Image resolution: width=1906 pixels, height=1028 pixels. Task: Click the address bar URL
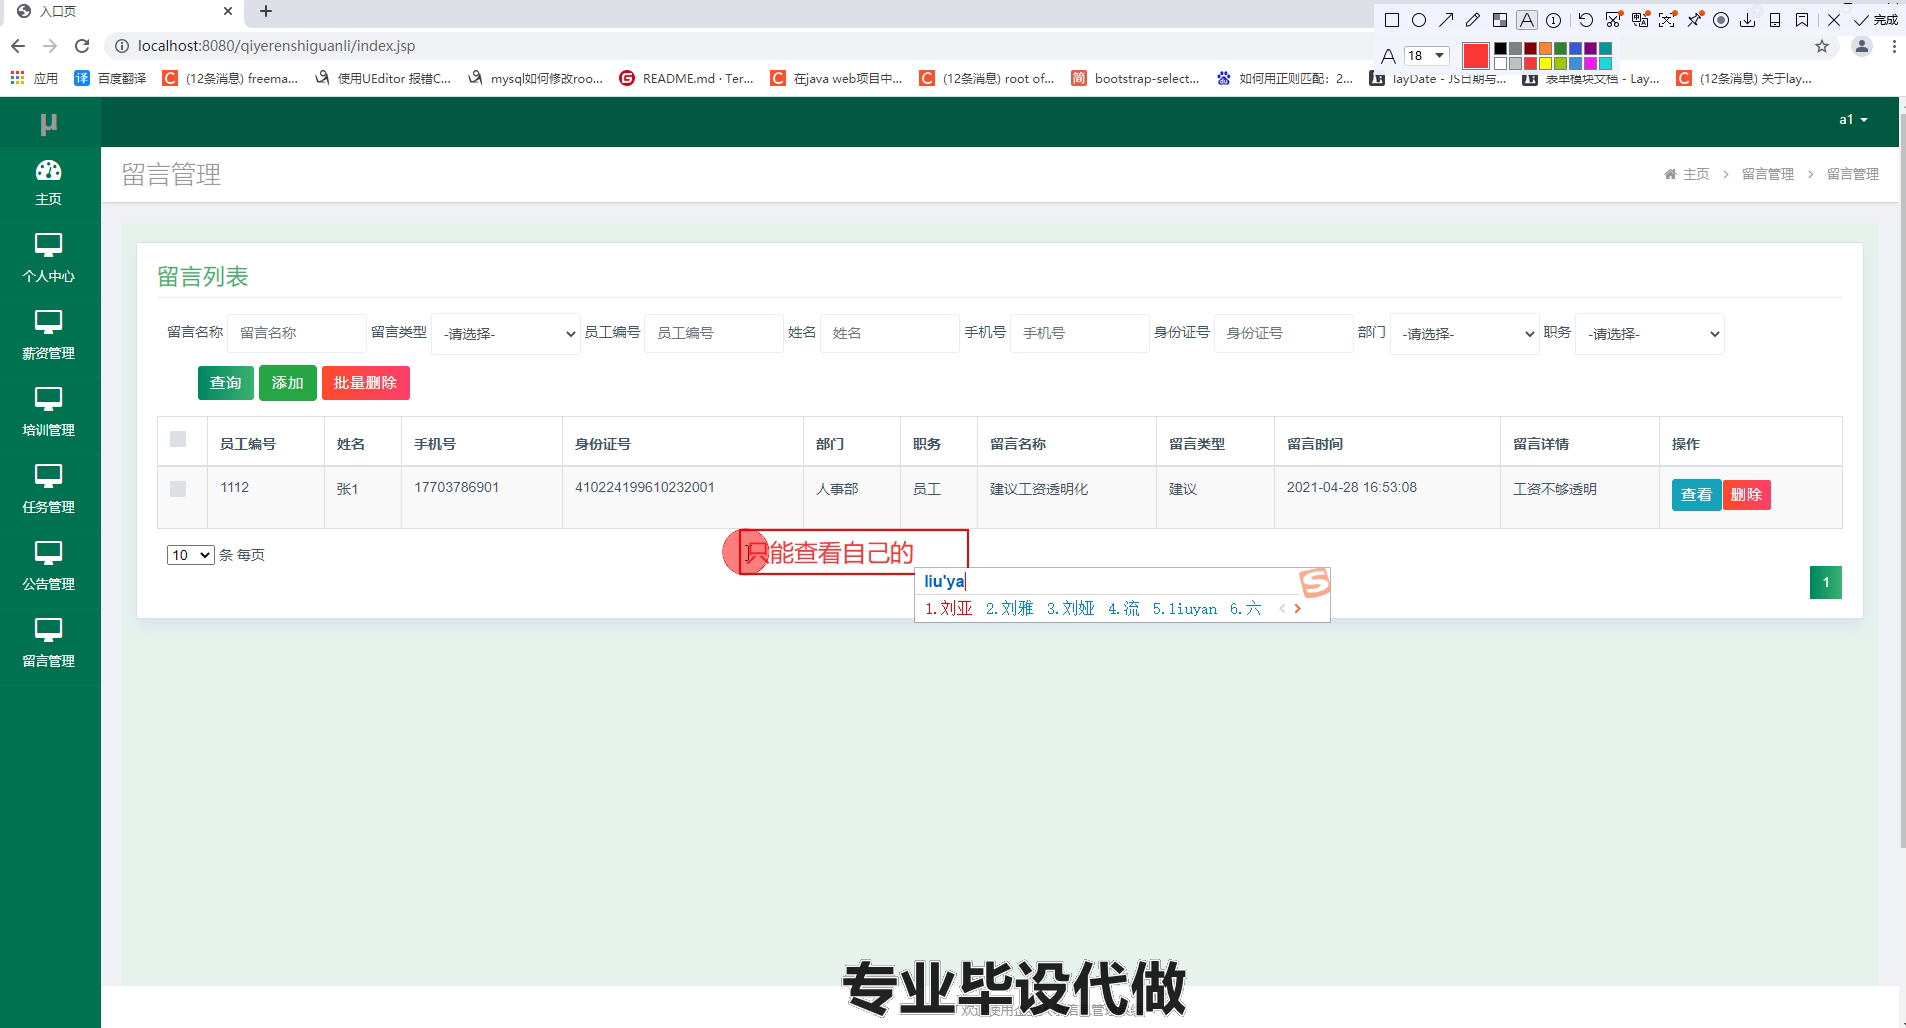[276, 46]
